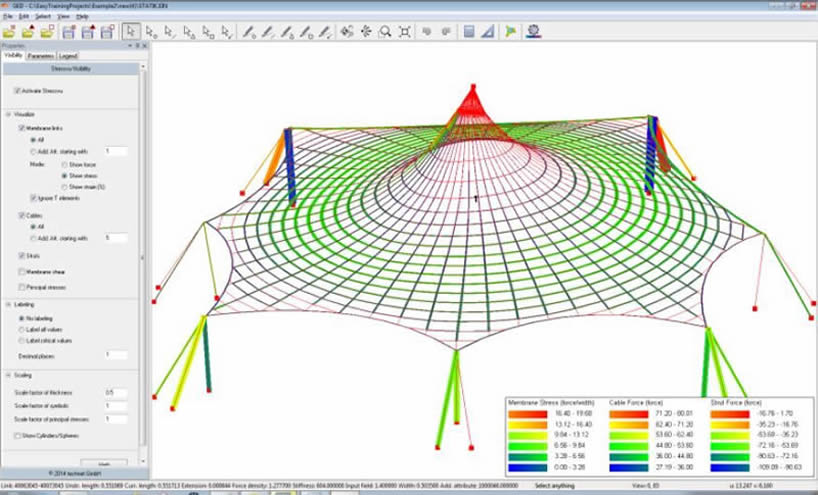Toggle the Activate Stresses checkbox
818x495 pixels.
(x=17, y=91)
